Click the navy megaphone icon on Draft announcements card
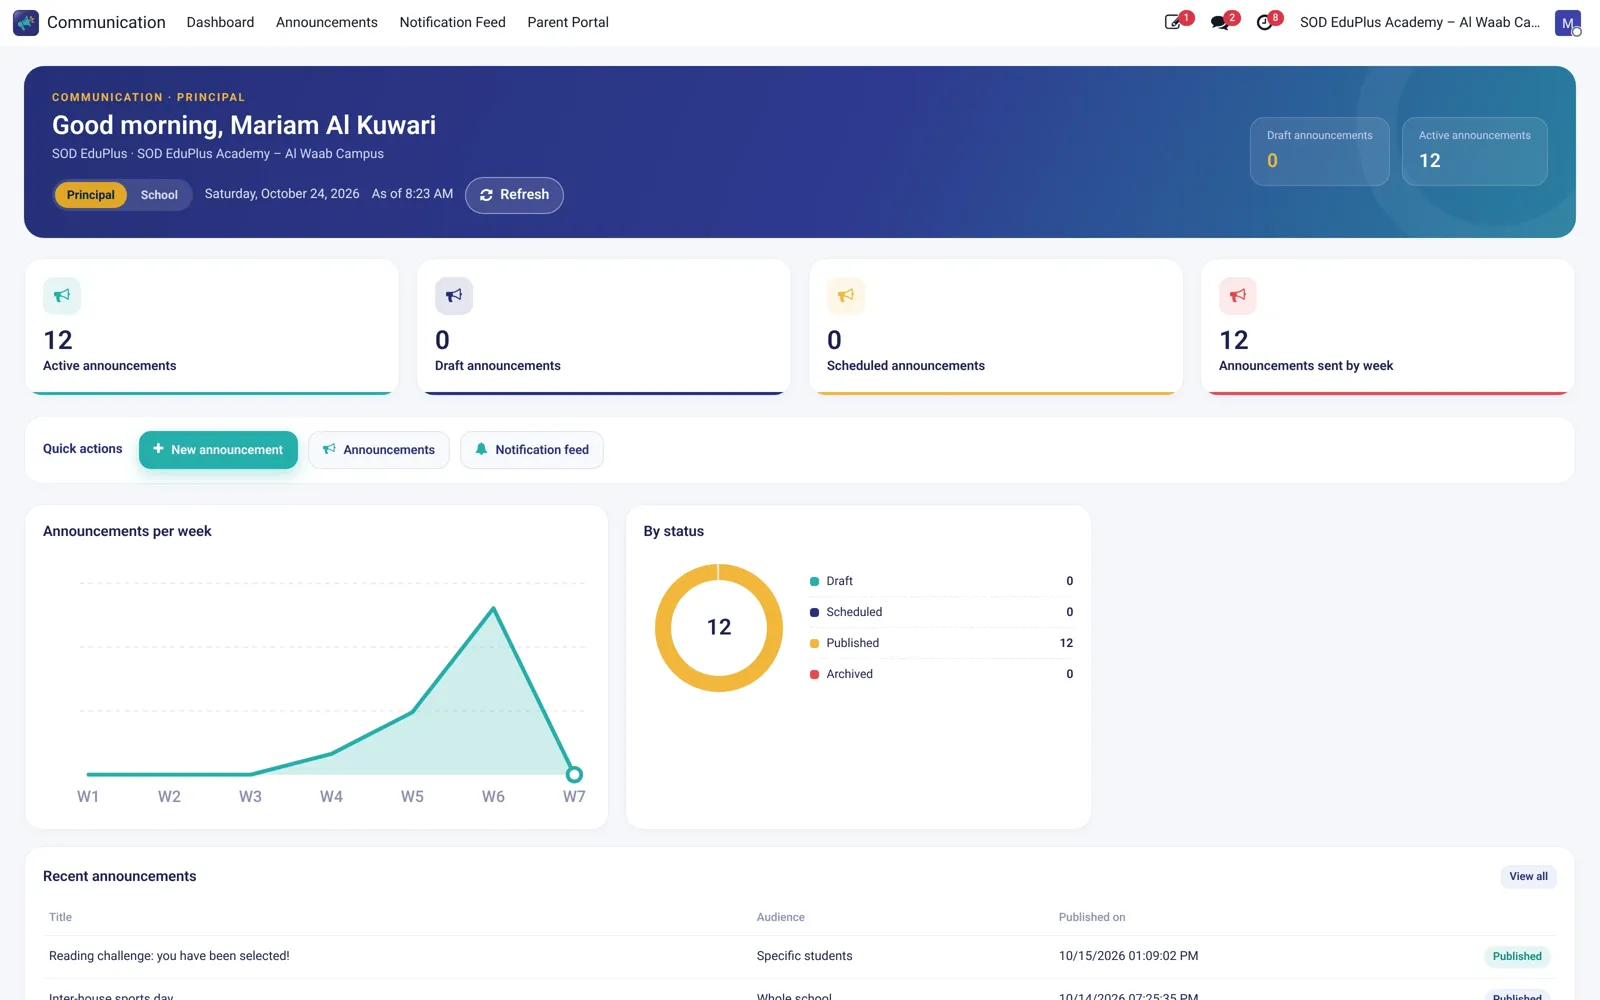 pyautogui.click(x=454, y=296)
